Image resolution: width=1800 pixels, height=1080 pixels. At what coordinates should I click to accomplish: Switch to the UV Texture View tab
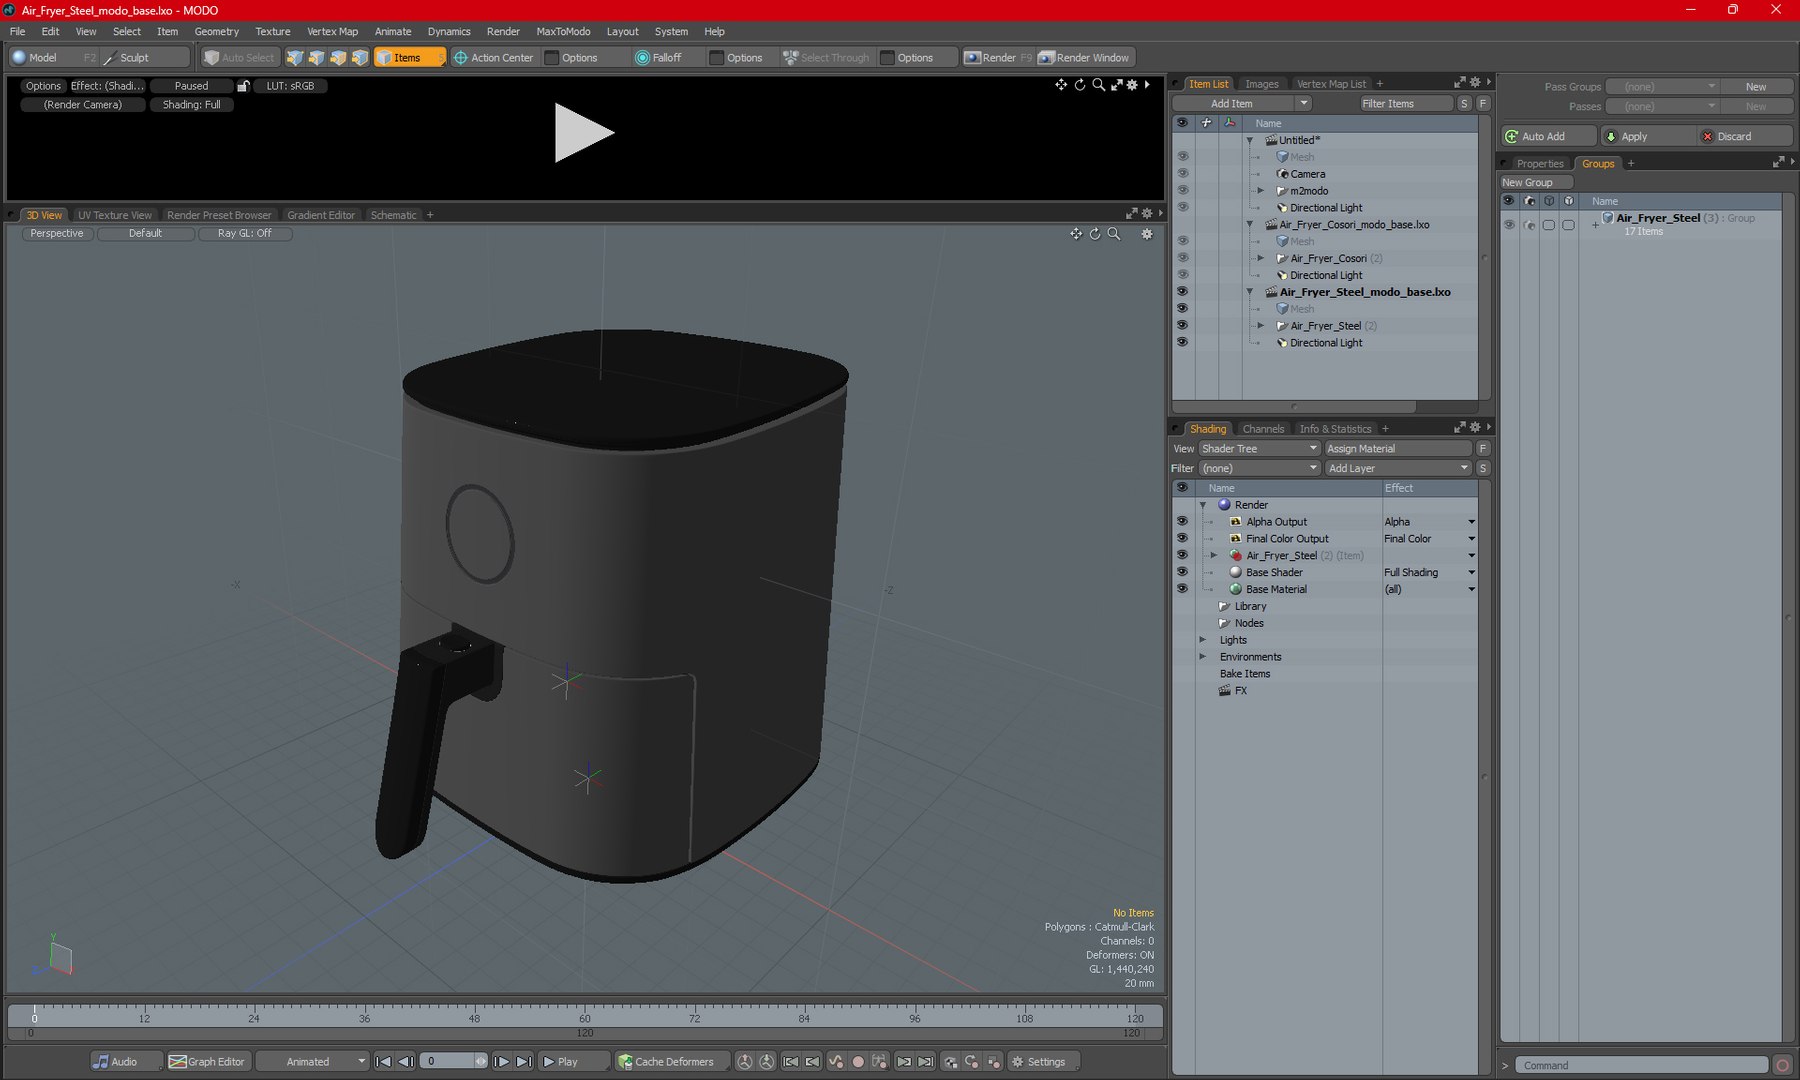(115, 215)
